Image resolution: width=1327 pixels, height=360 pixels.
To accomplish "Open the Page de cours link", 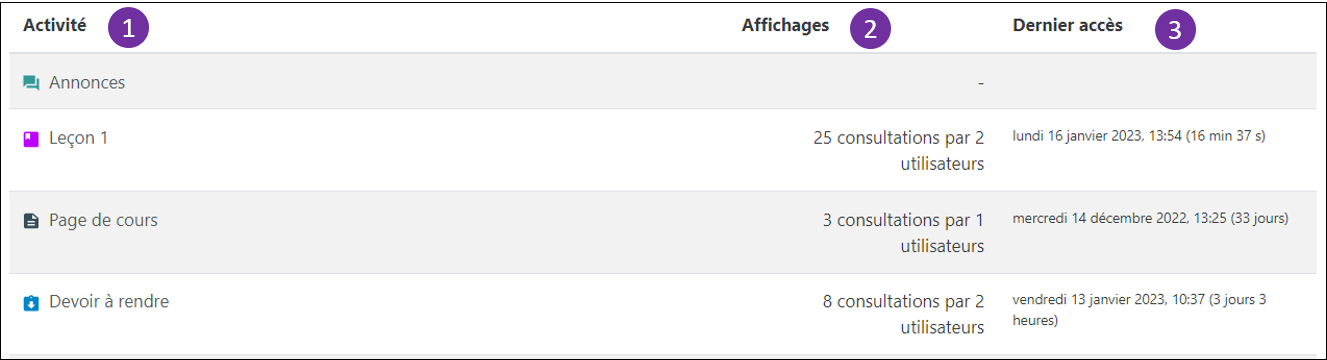I will 103,221.
